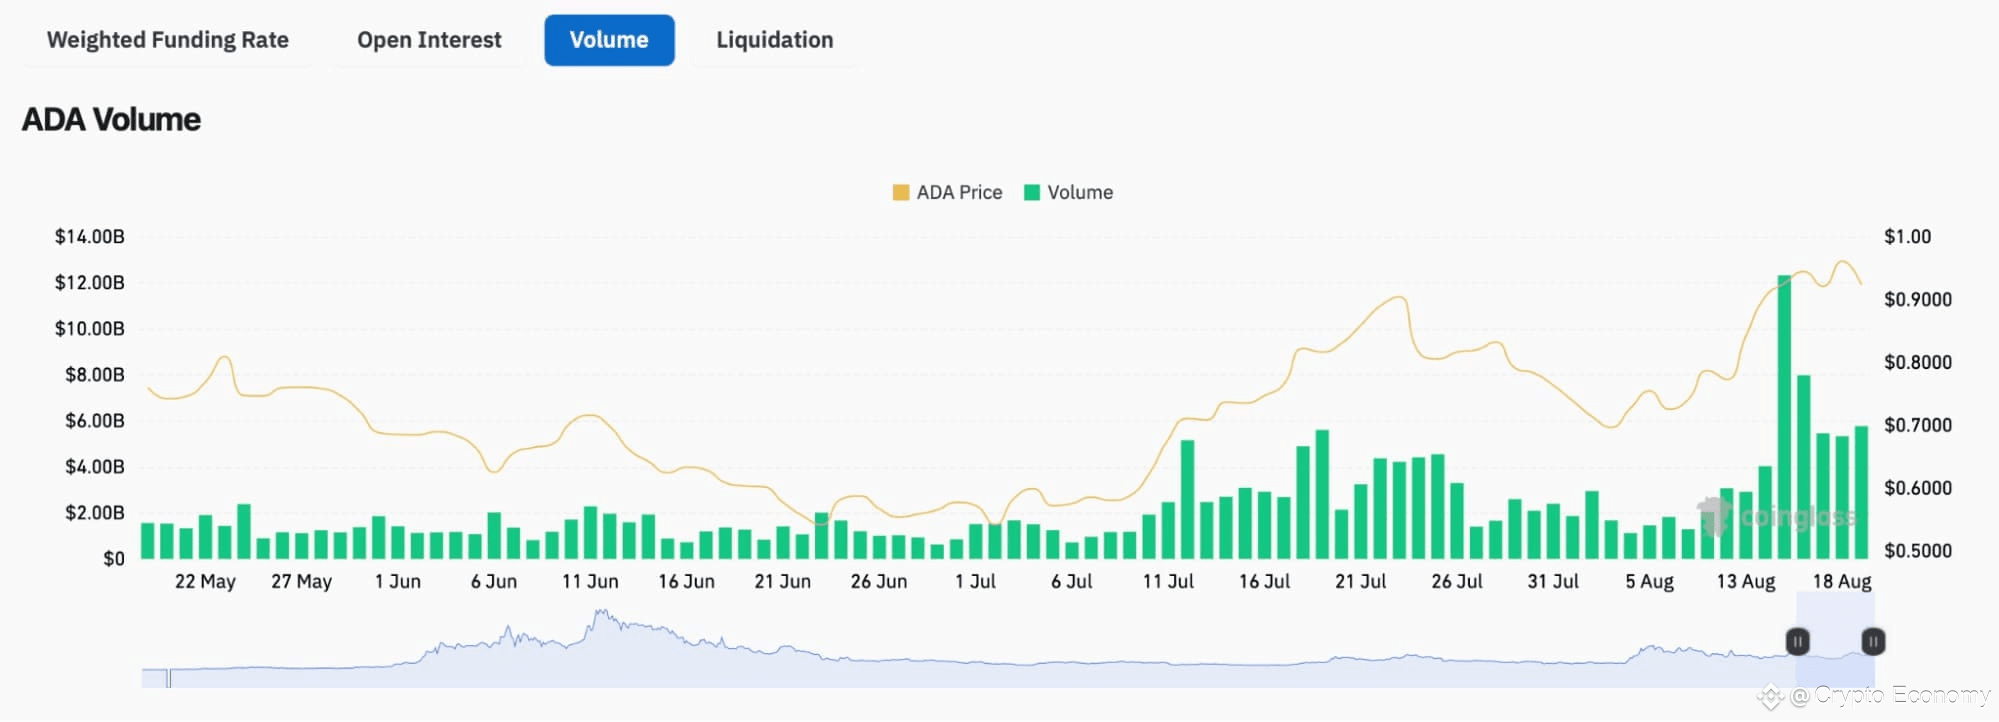Click the 18 Aug x-axis date label
Screen dimensions: 1999x722
(1841, 581)
